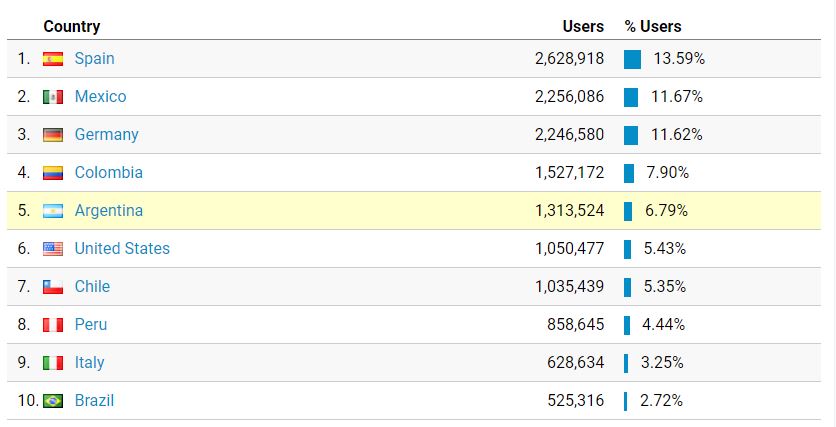
Task: Click the Mexico flag icon
Action: (x=53, y=96)
